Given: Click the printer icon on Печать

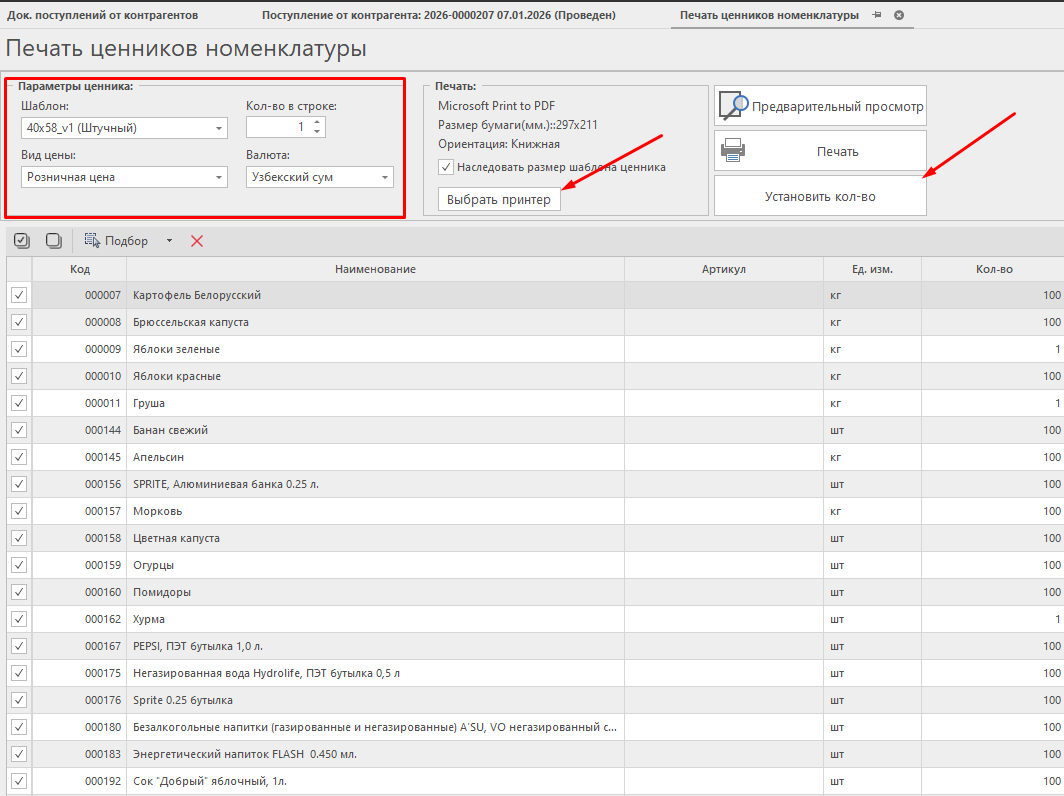Looking at the screenshot, I should tap(734, 151).
